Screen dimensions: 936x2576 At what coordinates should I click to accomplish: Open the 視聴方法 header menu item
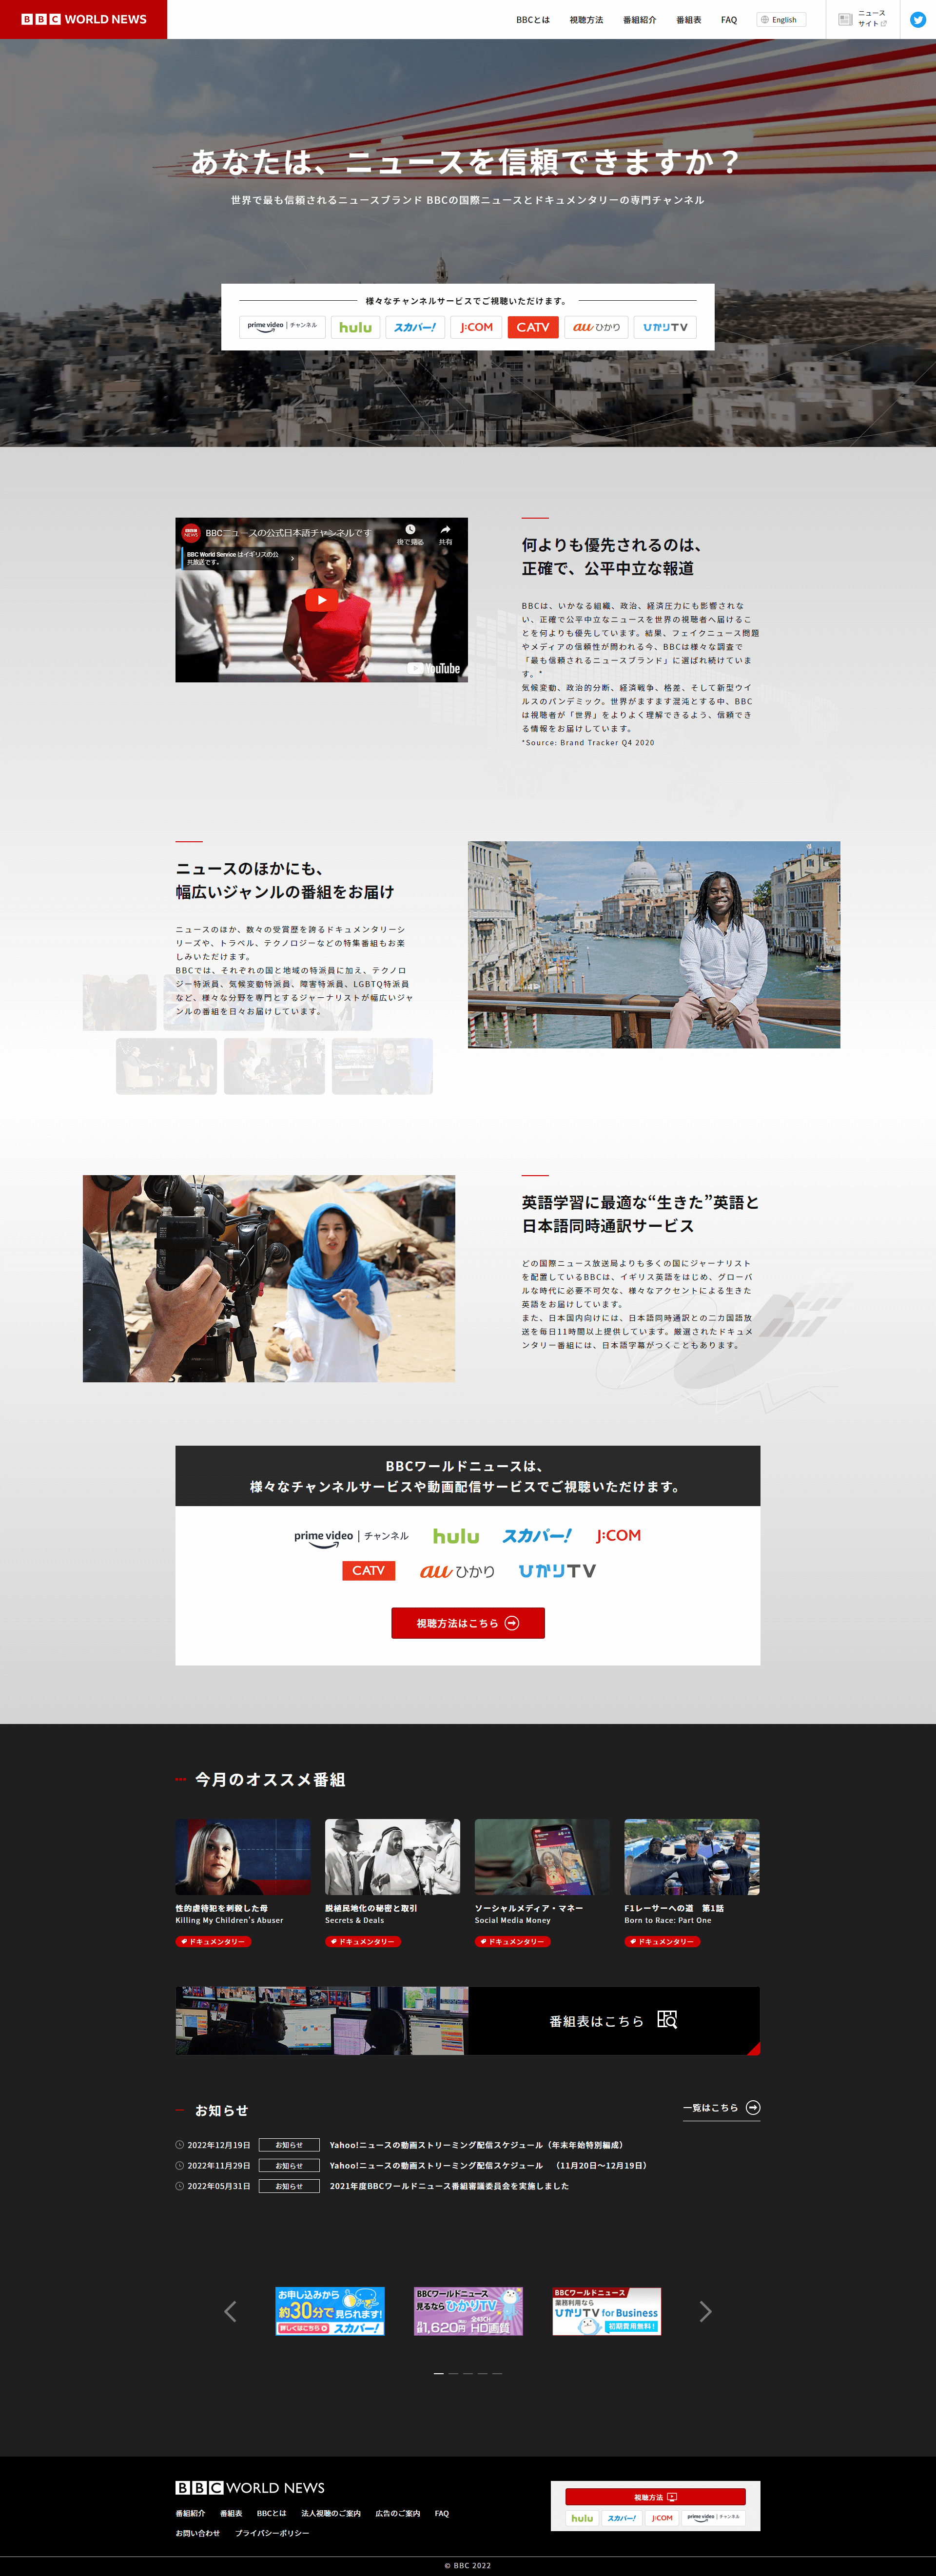586,20
